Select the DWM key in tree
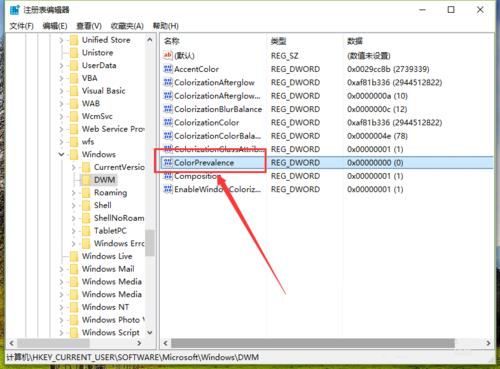Screen dimensions: 500x369 pyautogui.click(x=104, y=180)
